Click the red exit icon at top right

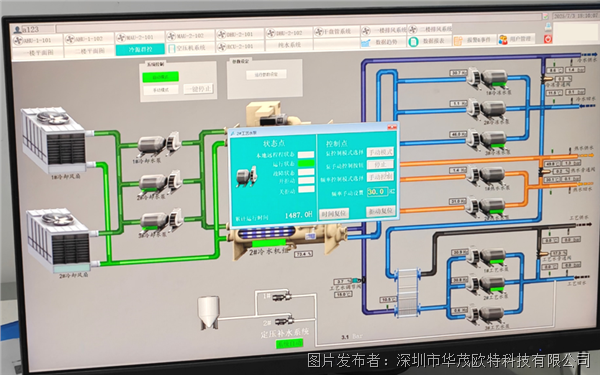548,39
